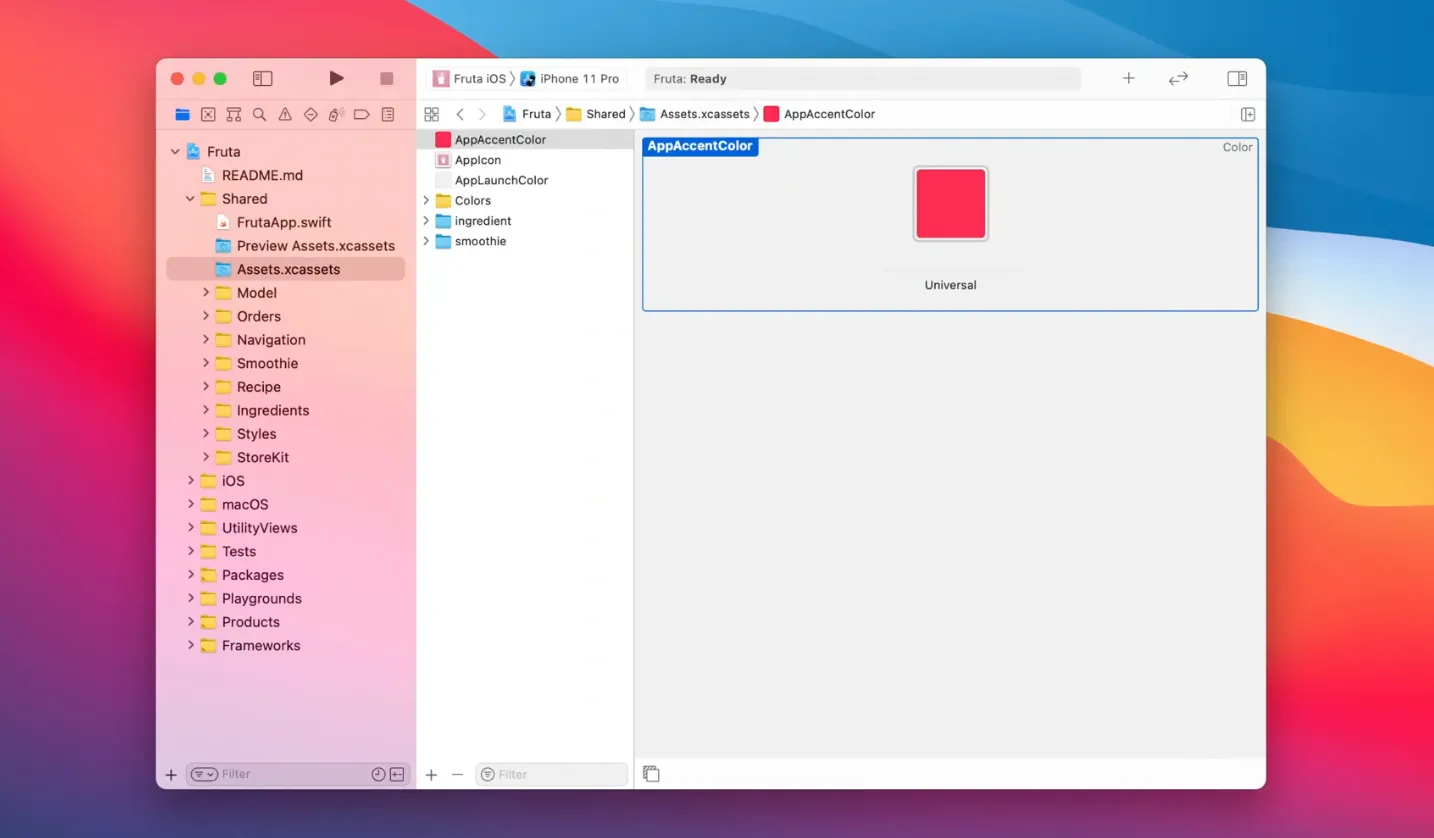Click the Library plus button in toolbar
This screenshot has width=1434, height=838.
(1128, 78)
